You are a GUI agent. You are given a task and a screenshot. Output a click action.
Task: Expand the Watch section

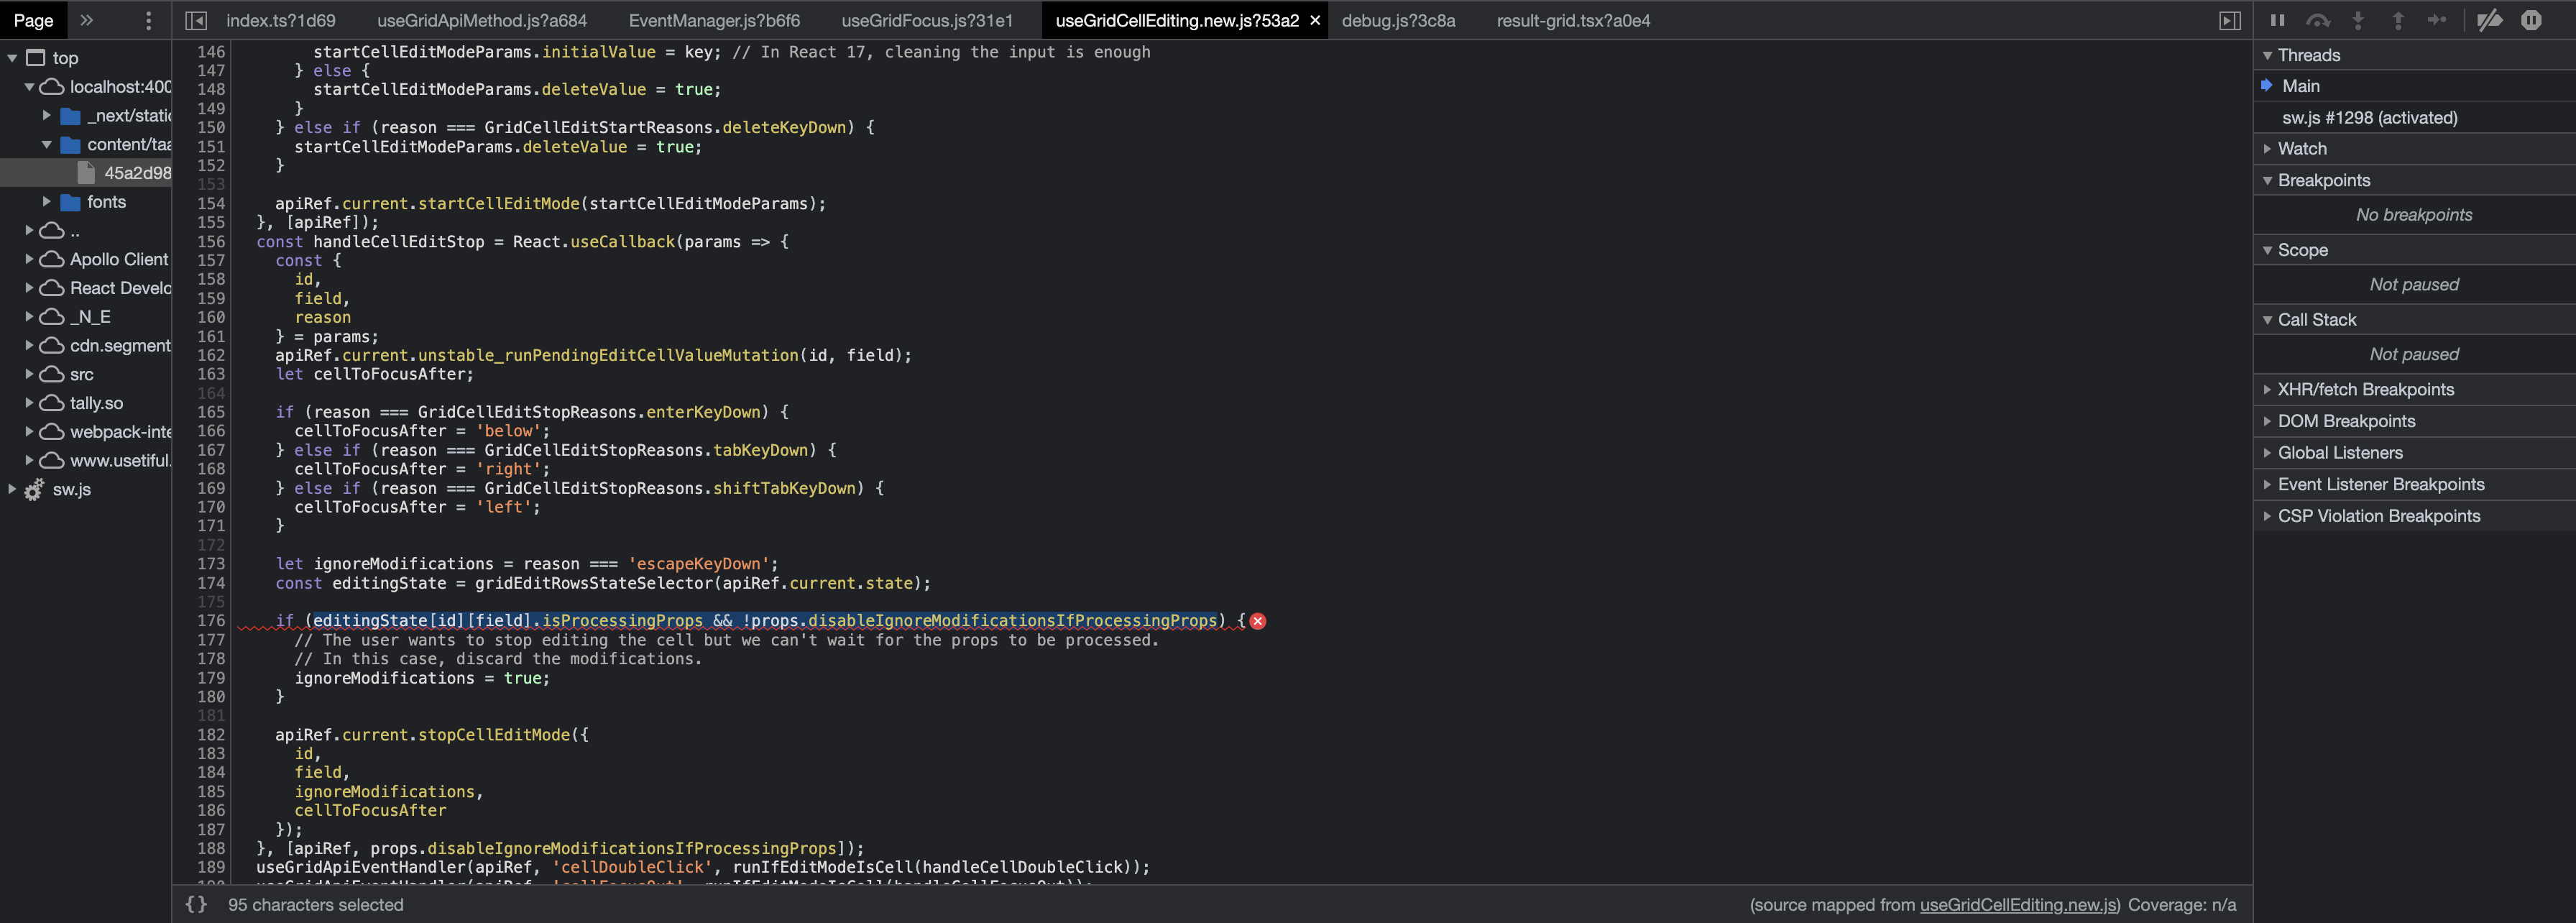pos(2301,148)
